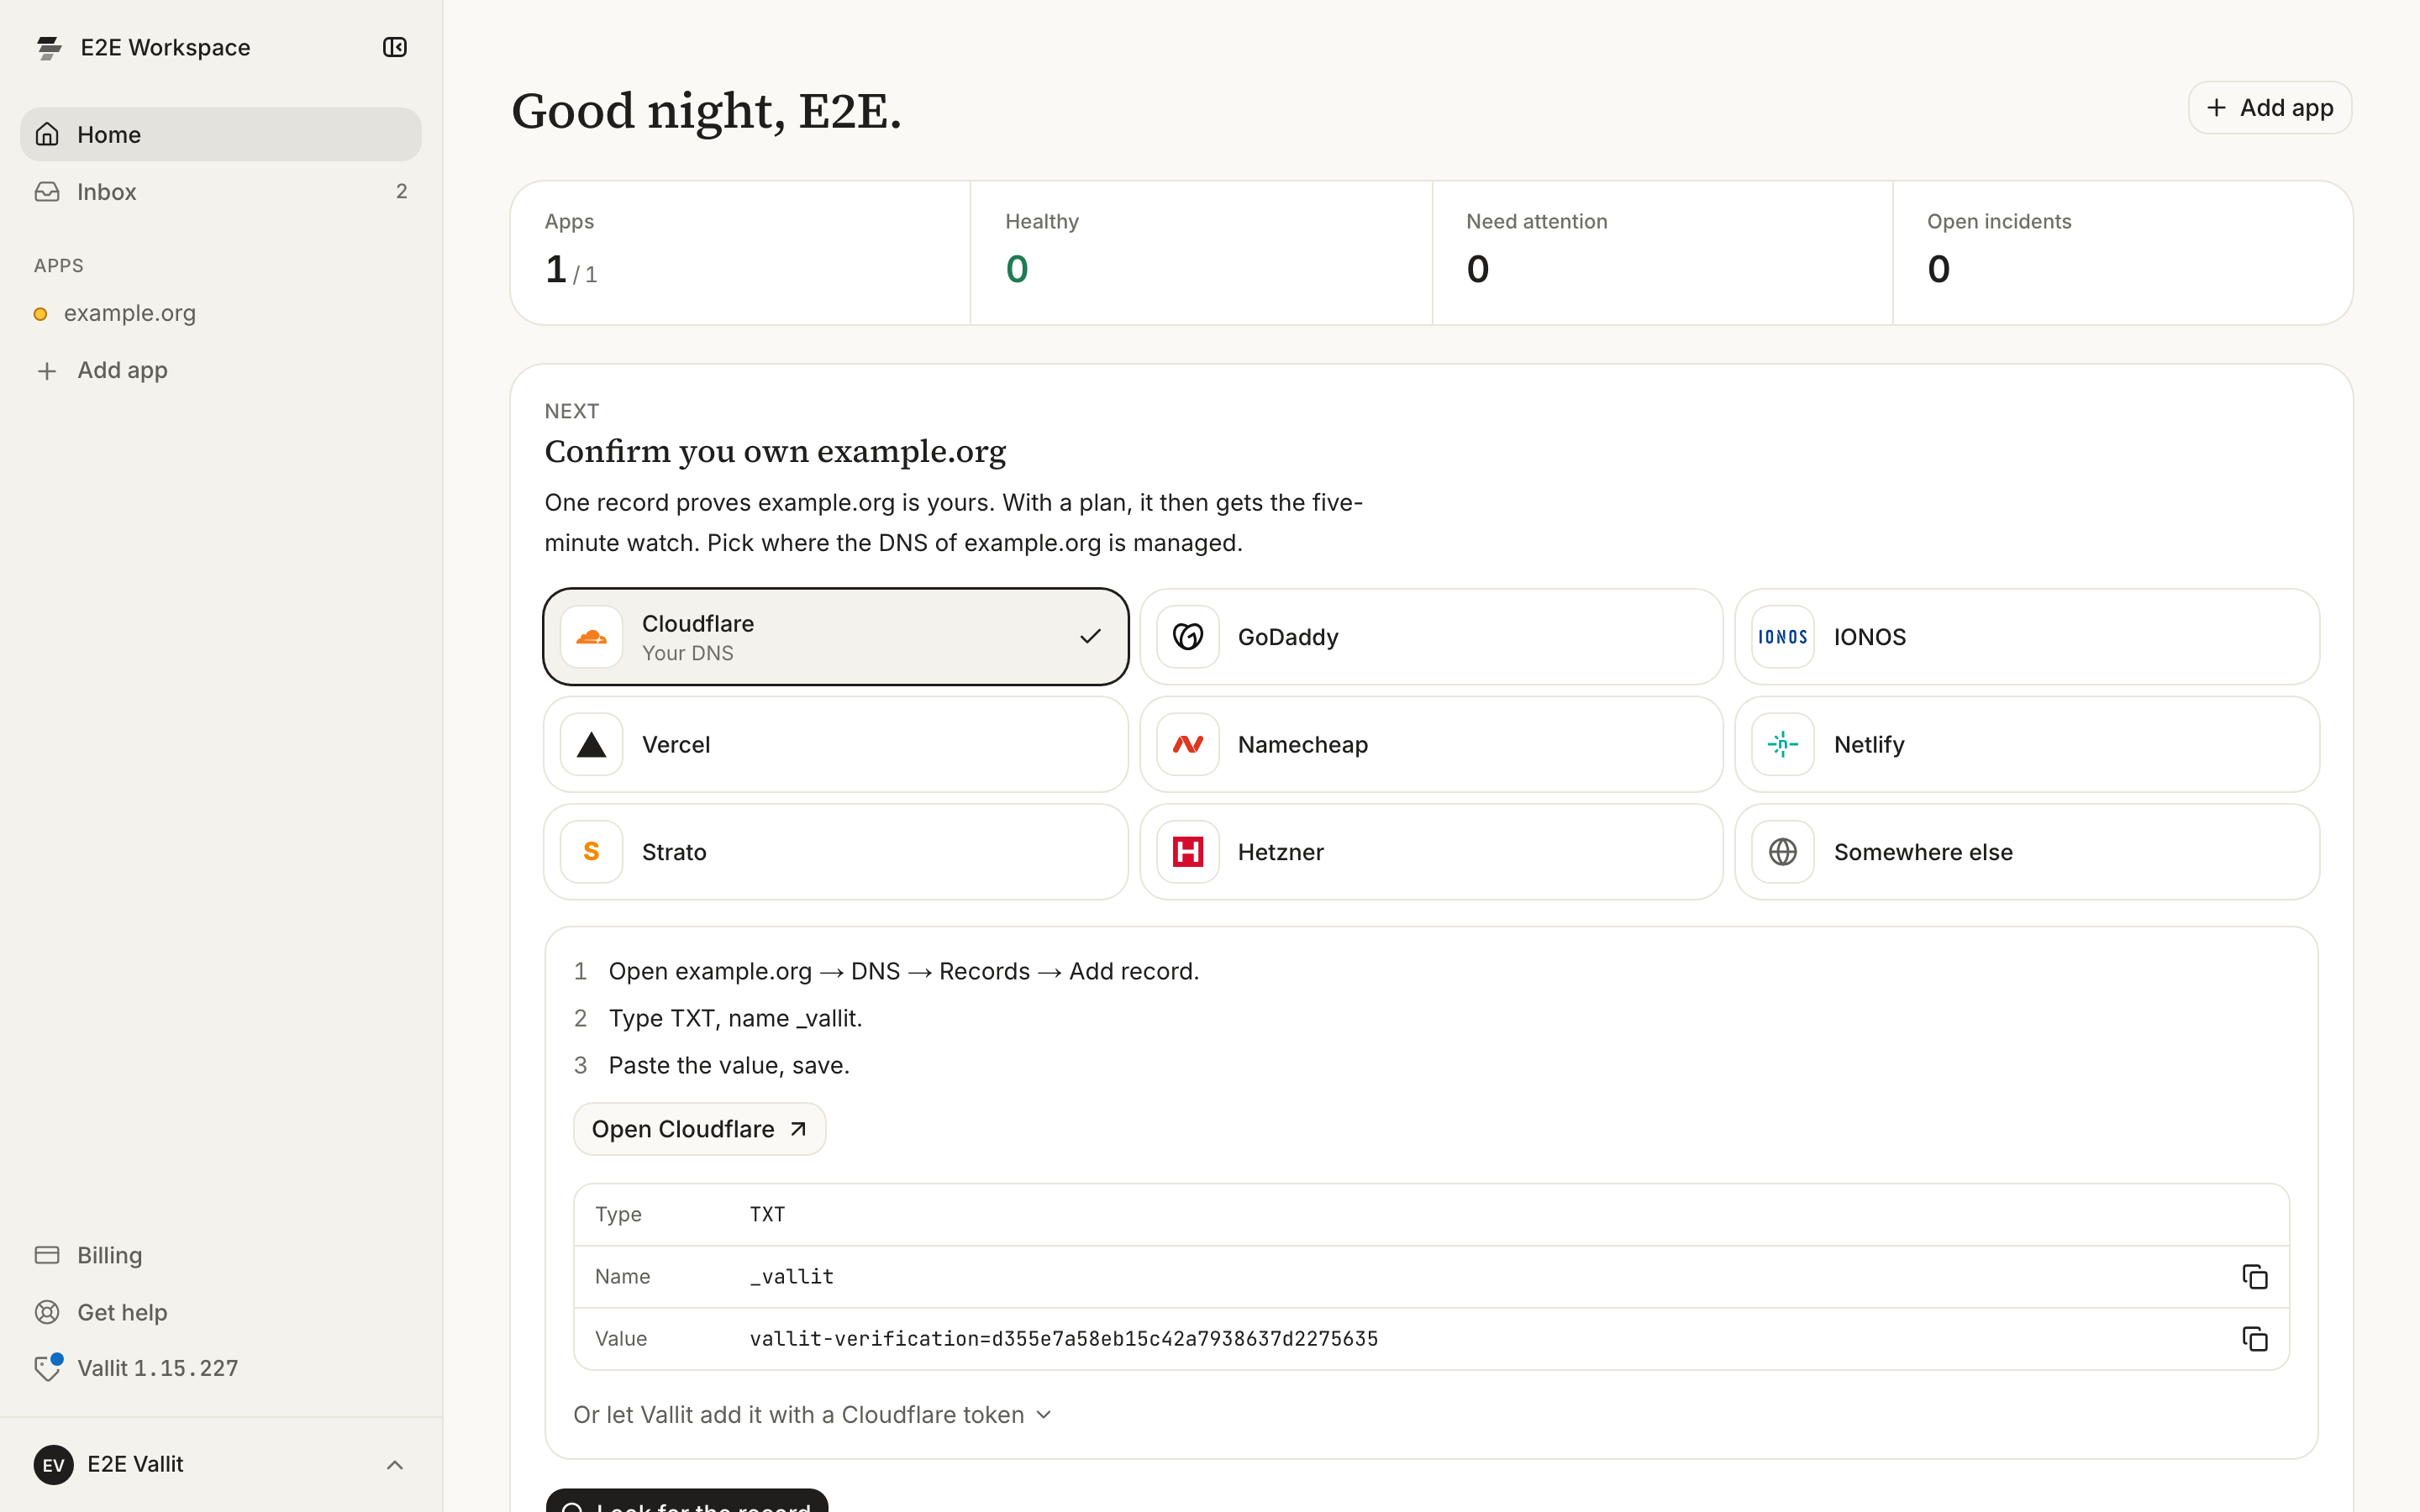Click the Healthy count card
The image size is (2420, 1512).
click(x=1201, y=252)
